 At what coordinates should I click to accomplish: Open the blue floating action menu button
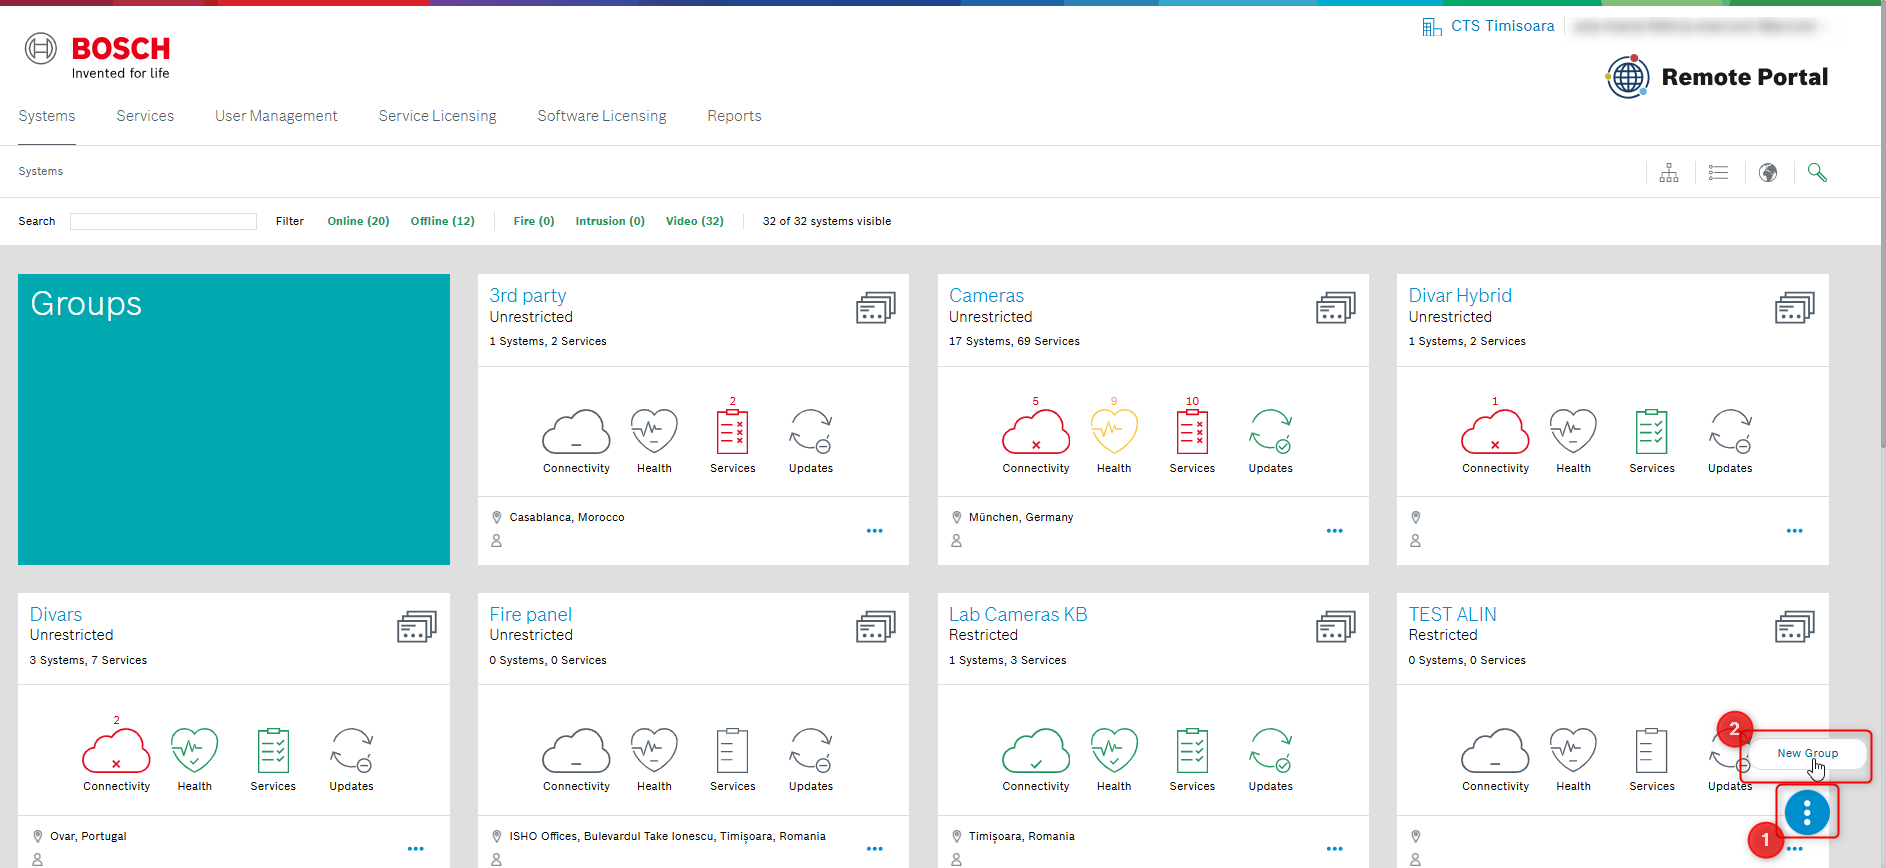coord(1807,812)
